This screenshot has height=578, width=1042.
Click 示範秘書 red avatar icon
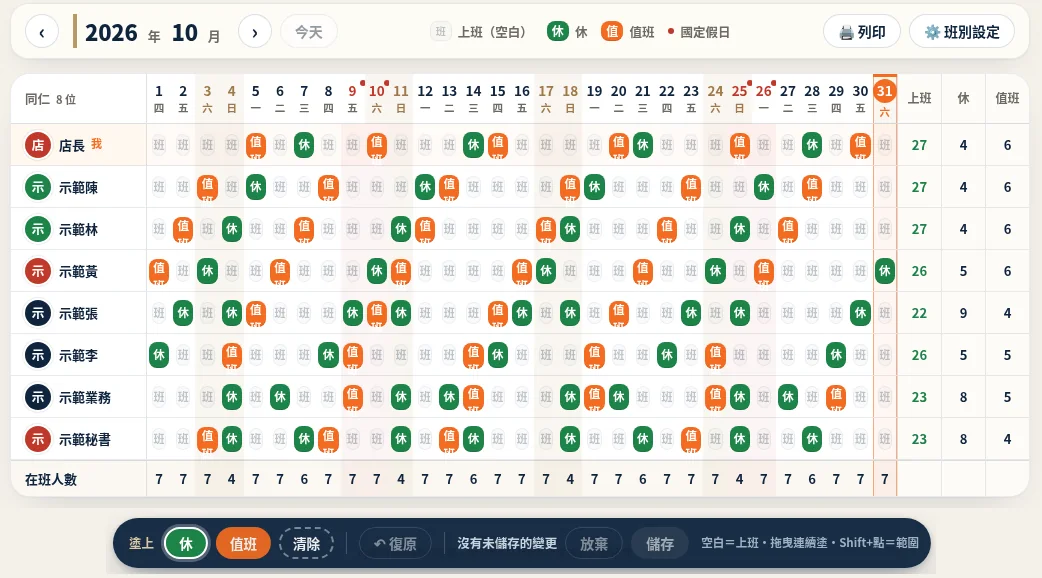click(38, 438)
